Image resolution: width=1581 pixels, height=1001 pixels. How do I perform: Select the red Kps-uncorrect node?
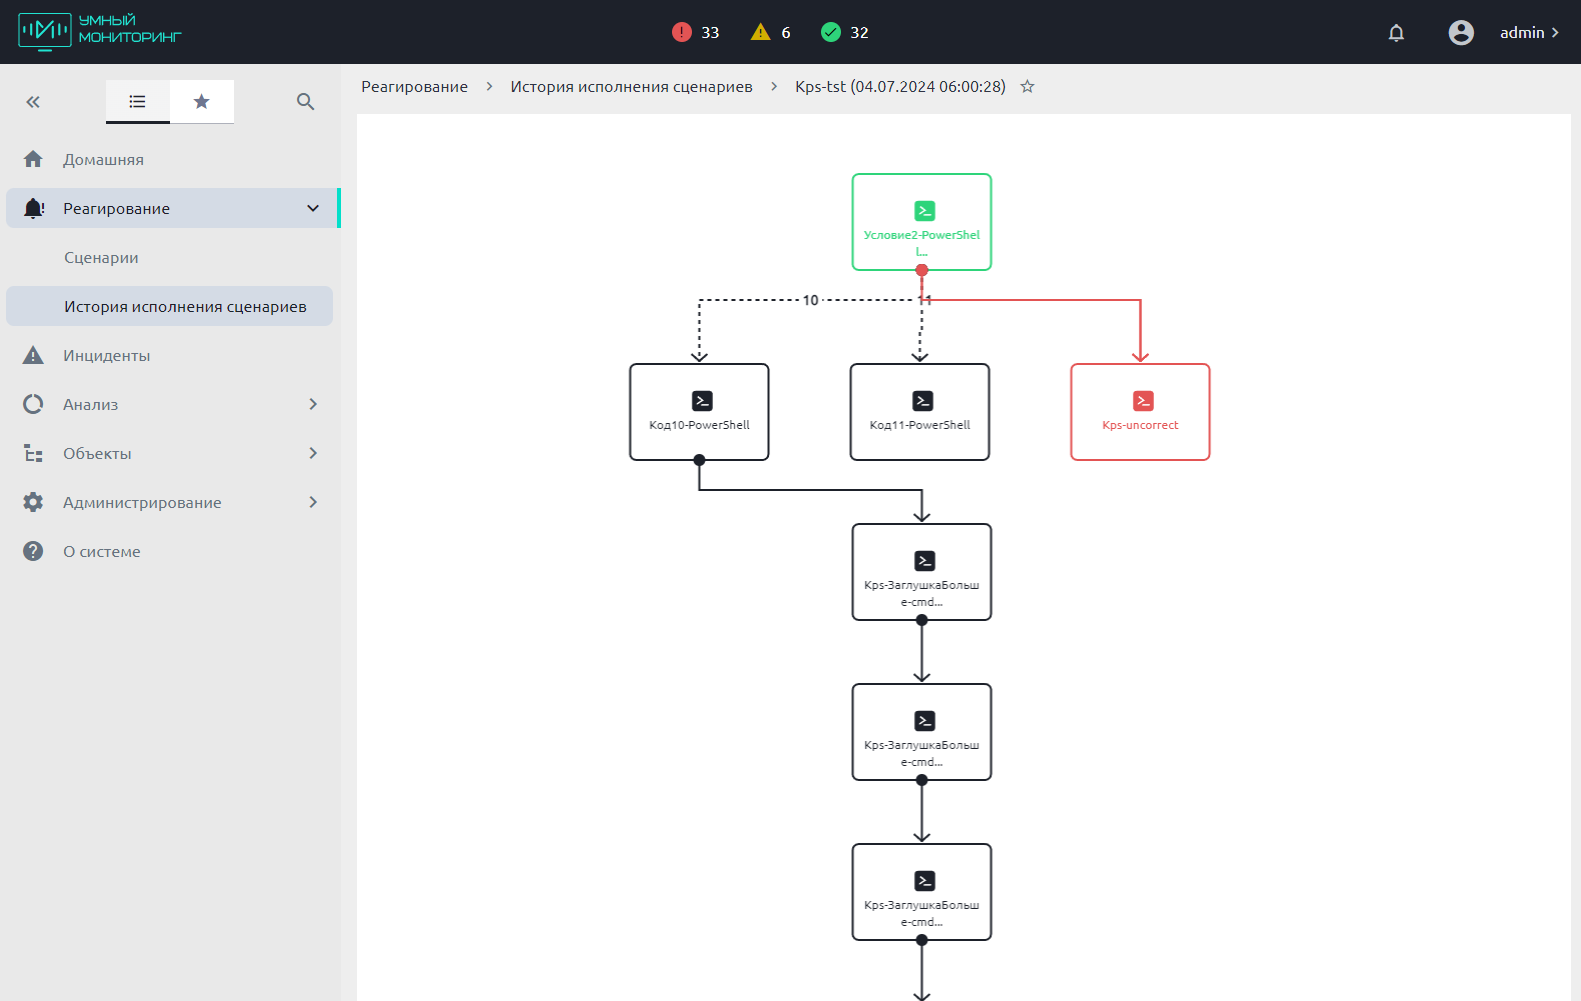[1140, 412]
